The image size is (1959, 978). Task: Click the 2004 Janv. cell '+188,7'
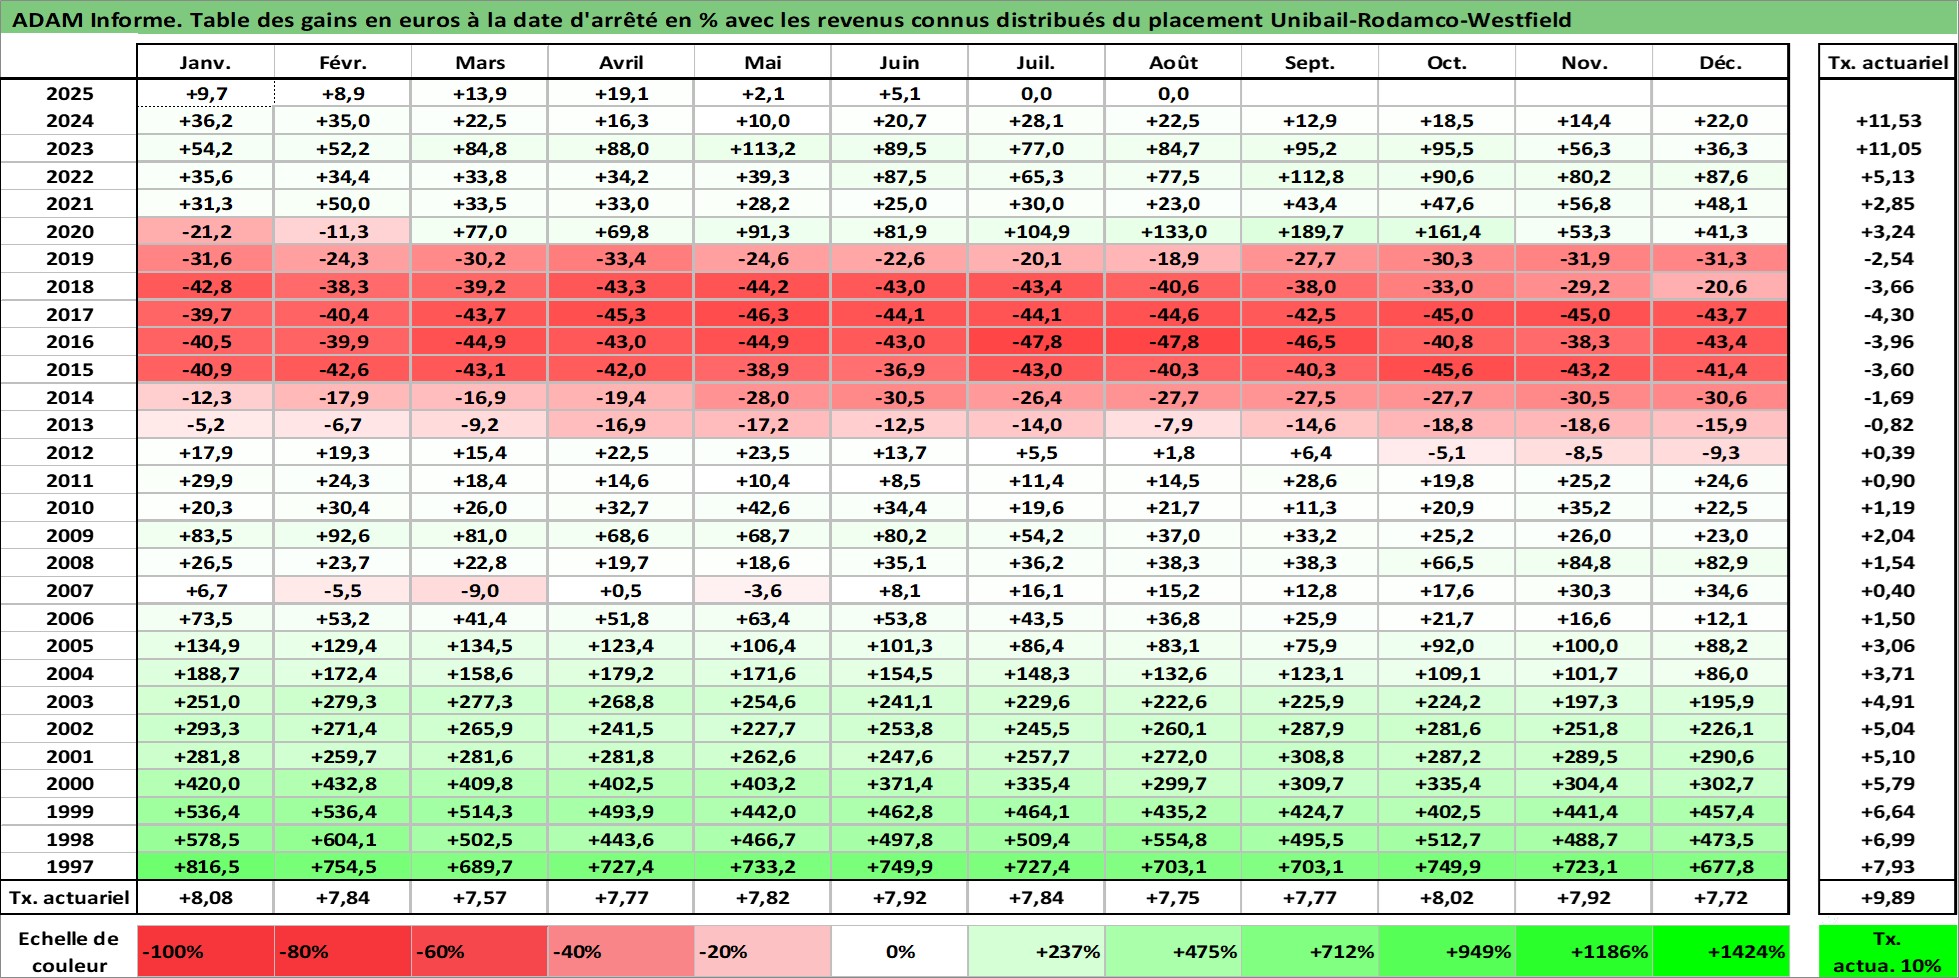coord(206,673)
